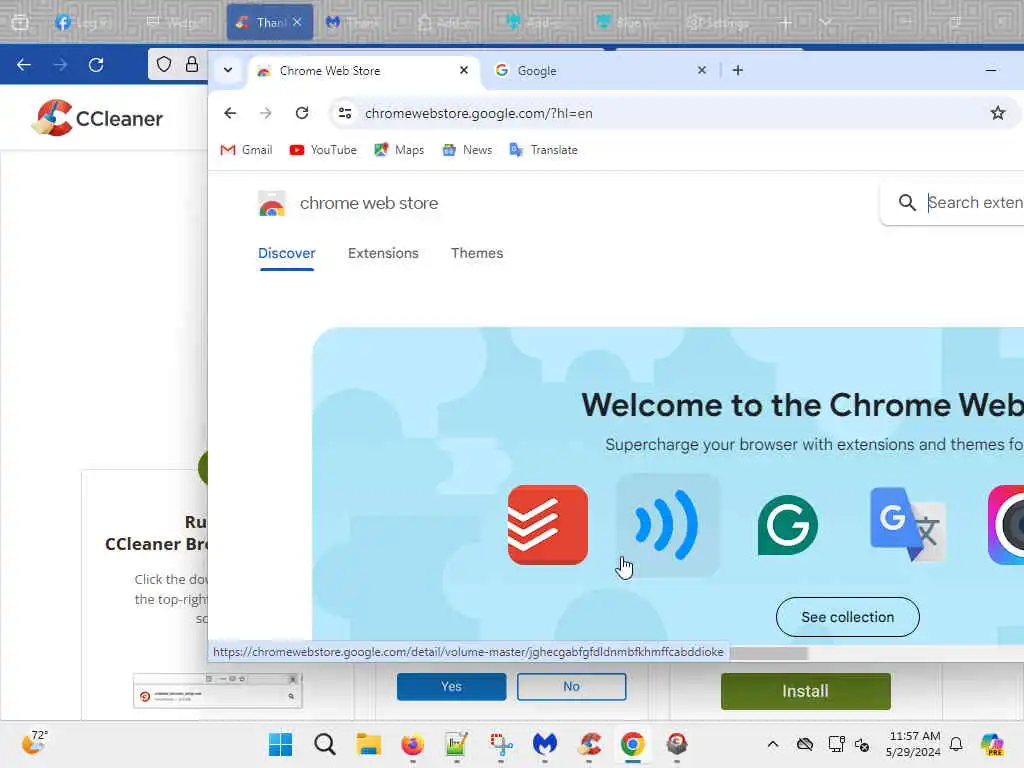This screenshot has width=1024, height=768.
Task: Switch to the Extensions tab
Action: tap(383, 253)
